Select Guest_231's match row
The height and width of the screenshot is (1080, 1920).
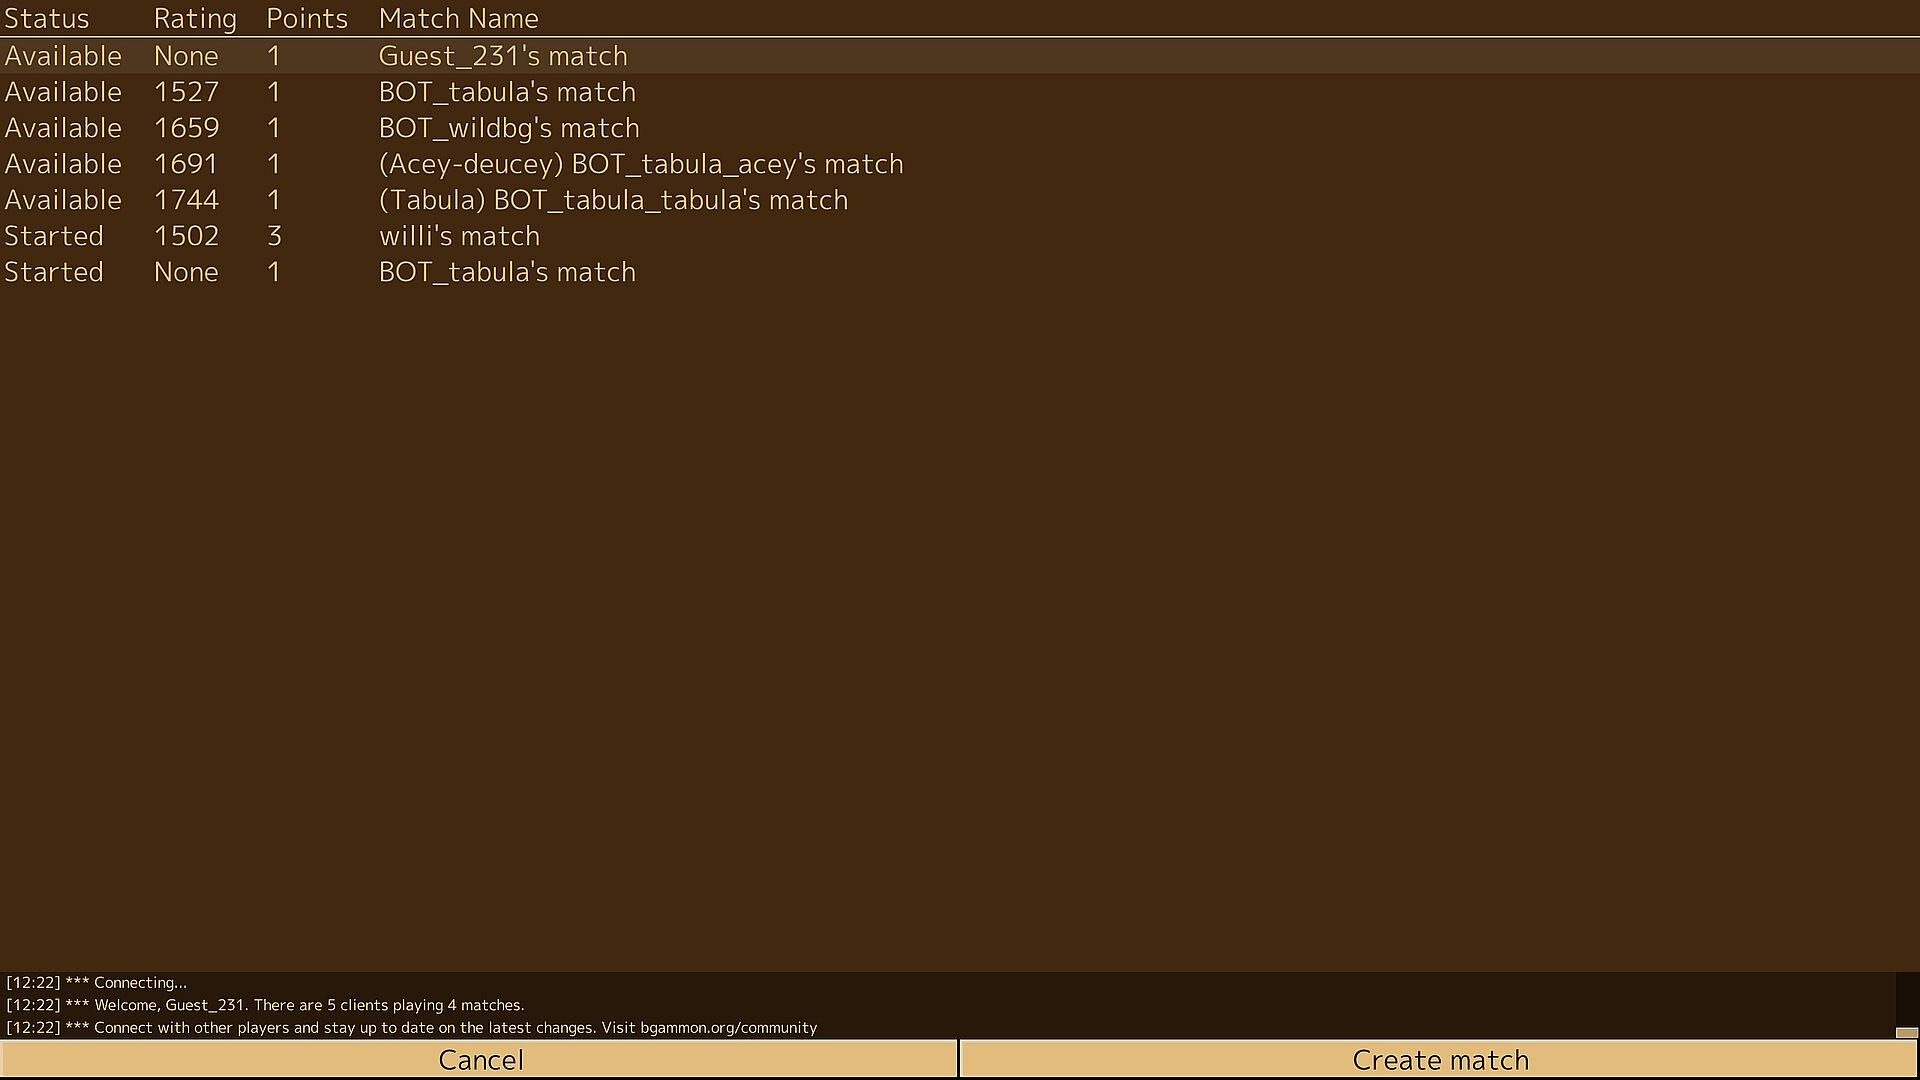click(x=503, y=56)
